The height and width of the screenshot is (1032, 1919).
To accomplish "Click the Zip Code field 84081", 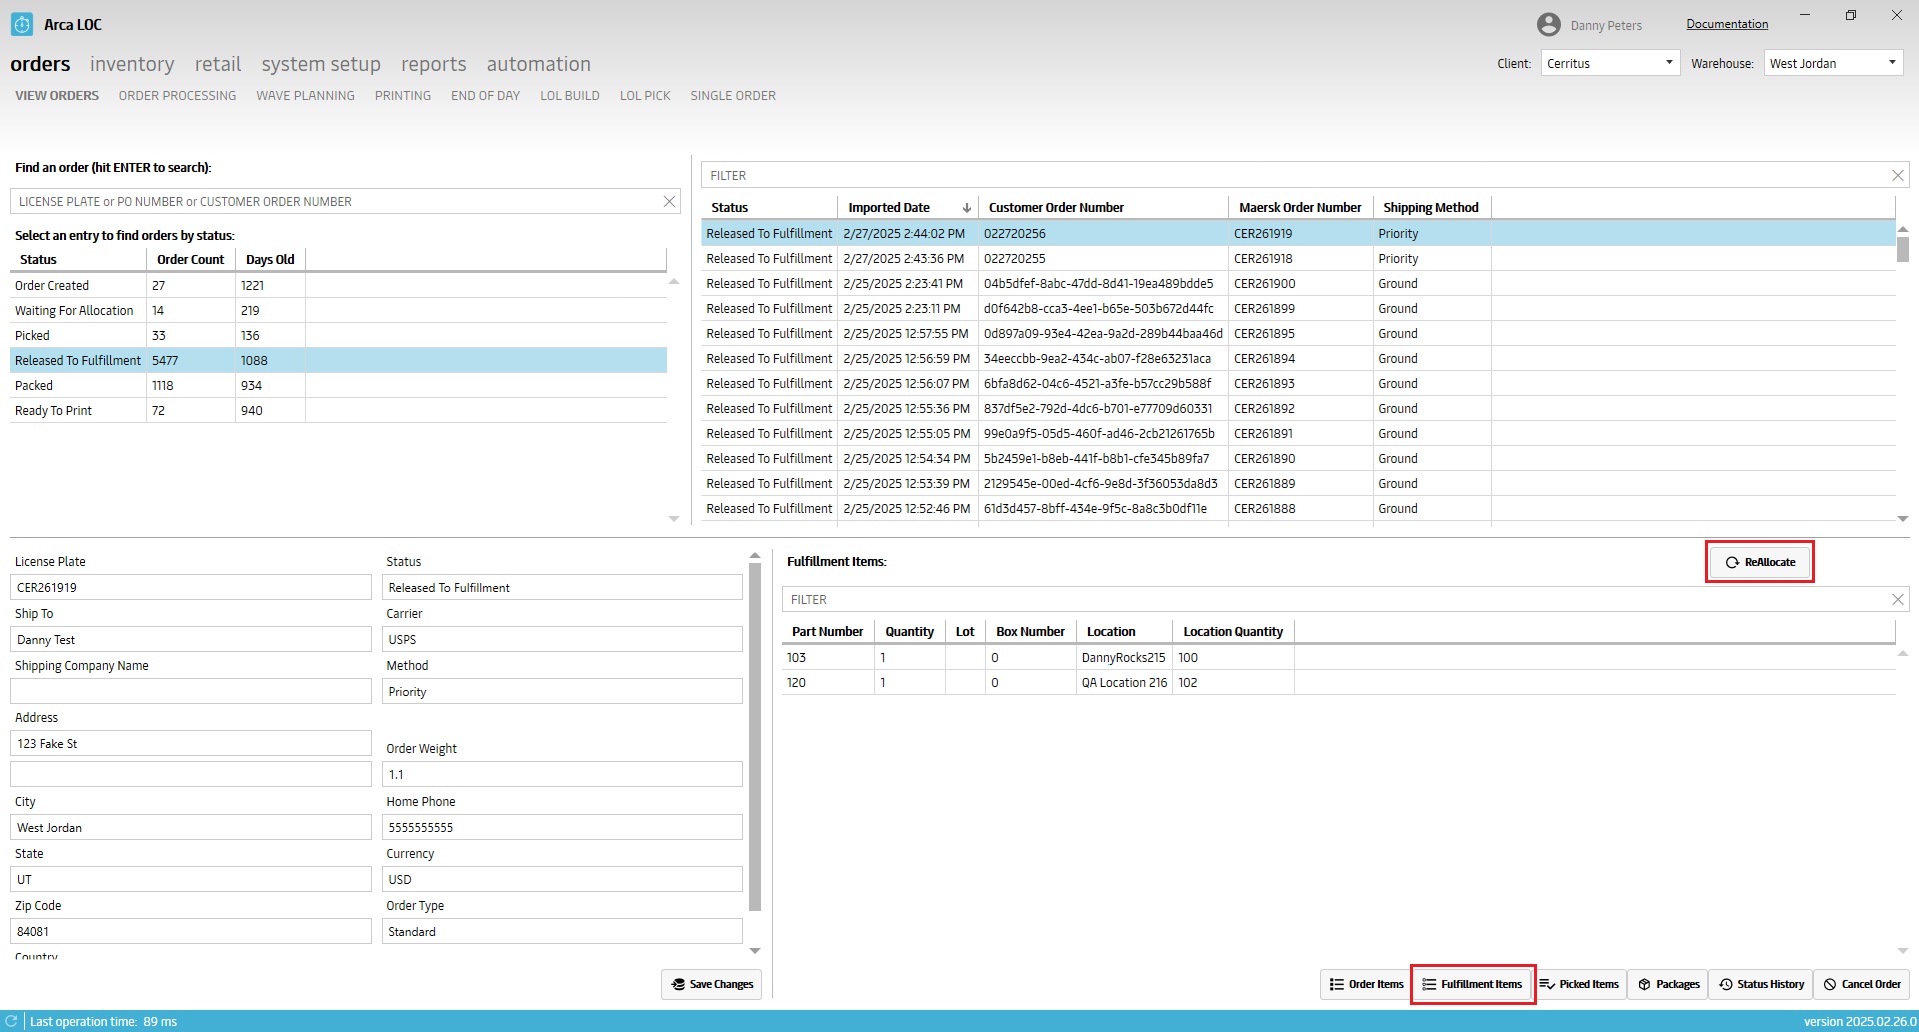I will pos(191,931).
